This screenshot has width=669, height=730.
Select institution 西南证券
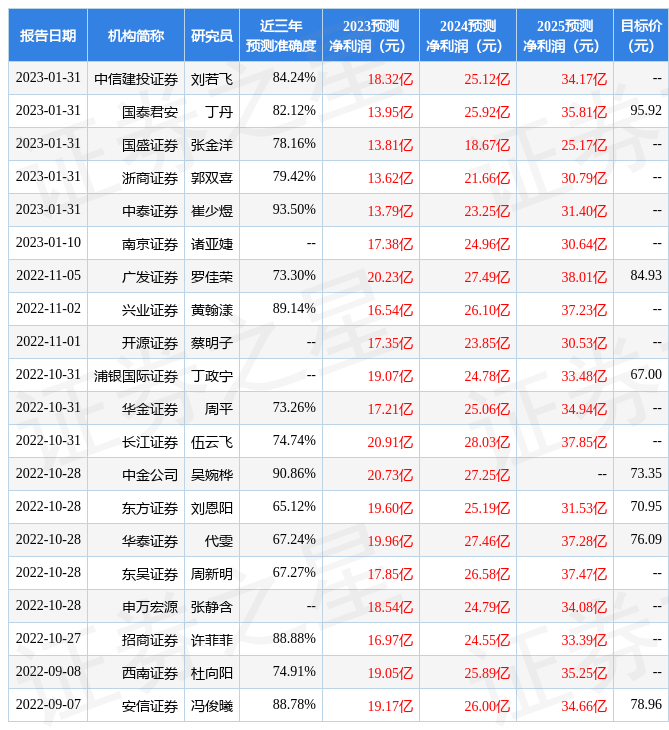coord(150,673)
